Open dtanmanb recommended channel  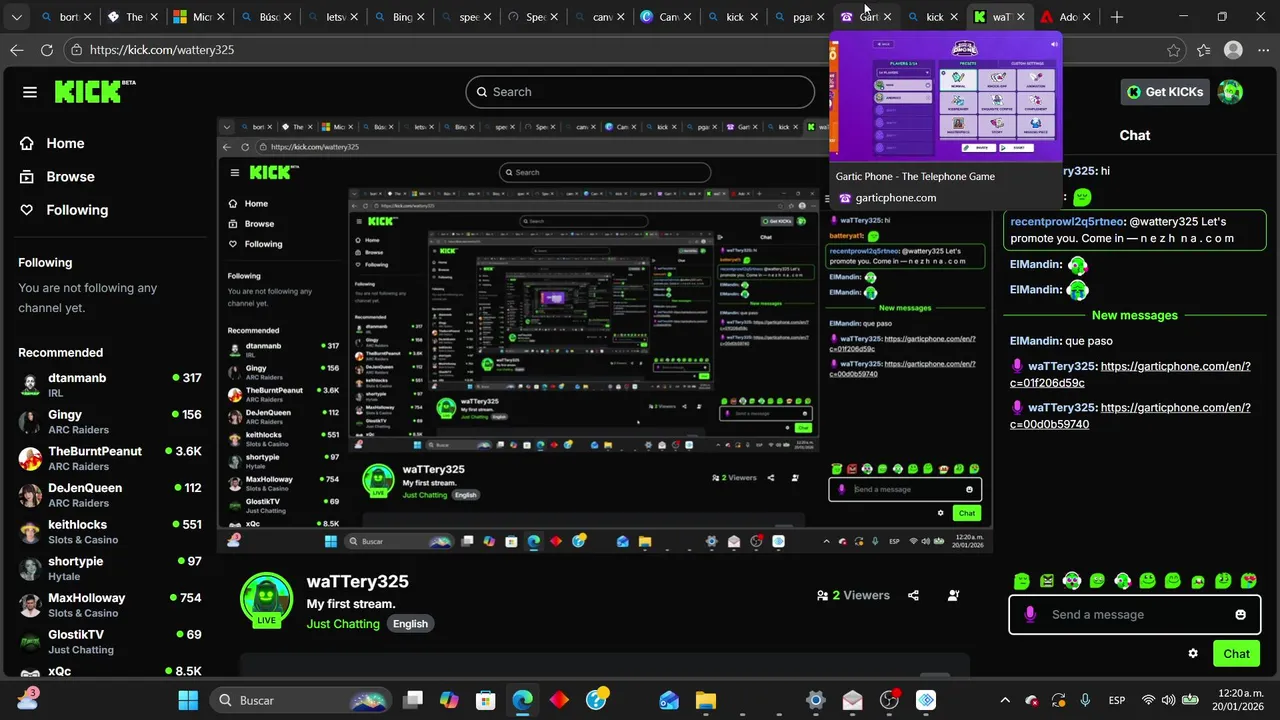[110, 385]
